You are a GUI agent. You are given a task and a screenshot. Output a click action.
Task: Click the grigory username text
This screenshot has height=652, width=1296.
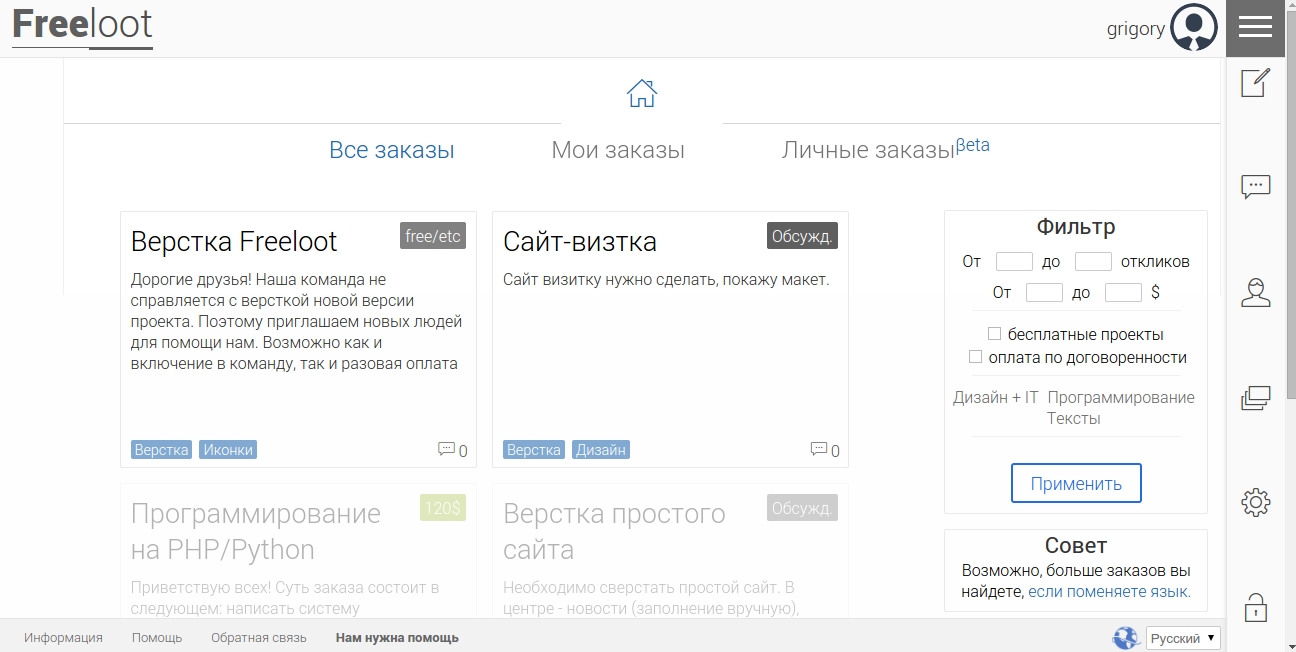[x=1136, y=28]
